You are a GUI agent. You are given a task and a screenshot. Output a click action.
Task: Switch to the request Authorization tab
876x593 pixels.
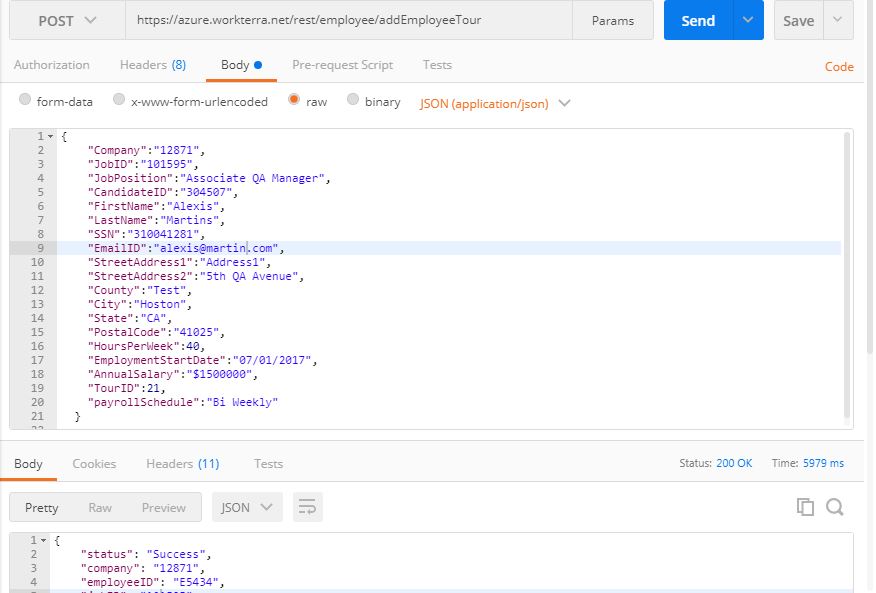click(51, 65)
